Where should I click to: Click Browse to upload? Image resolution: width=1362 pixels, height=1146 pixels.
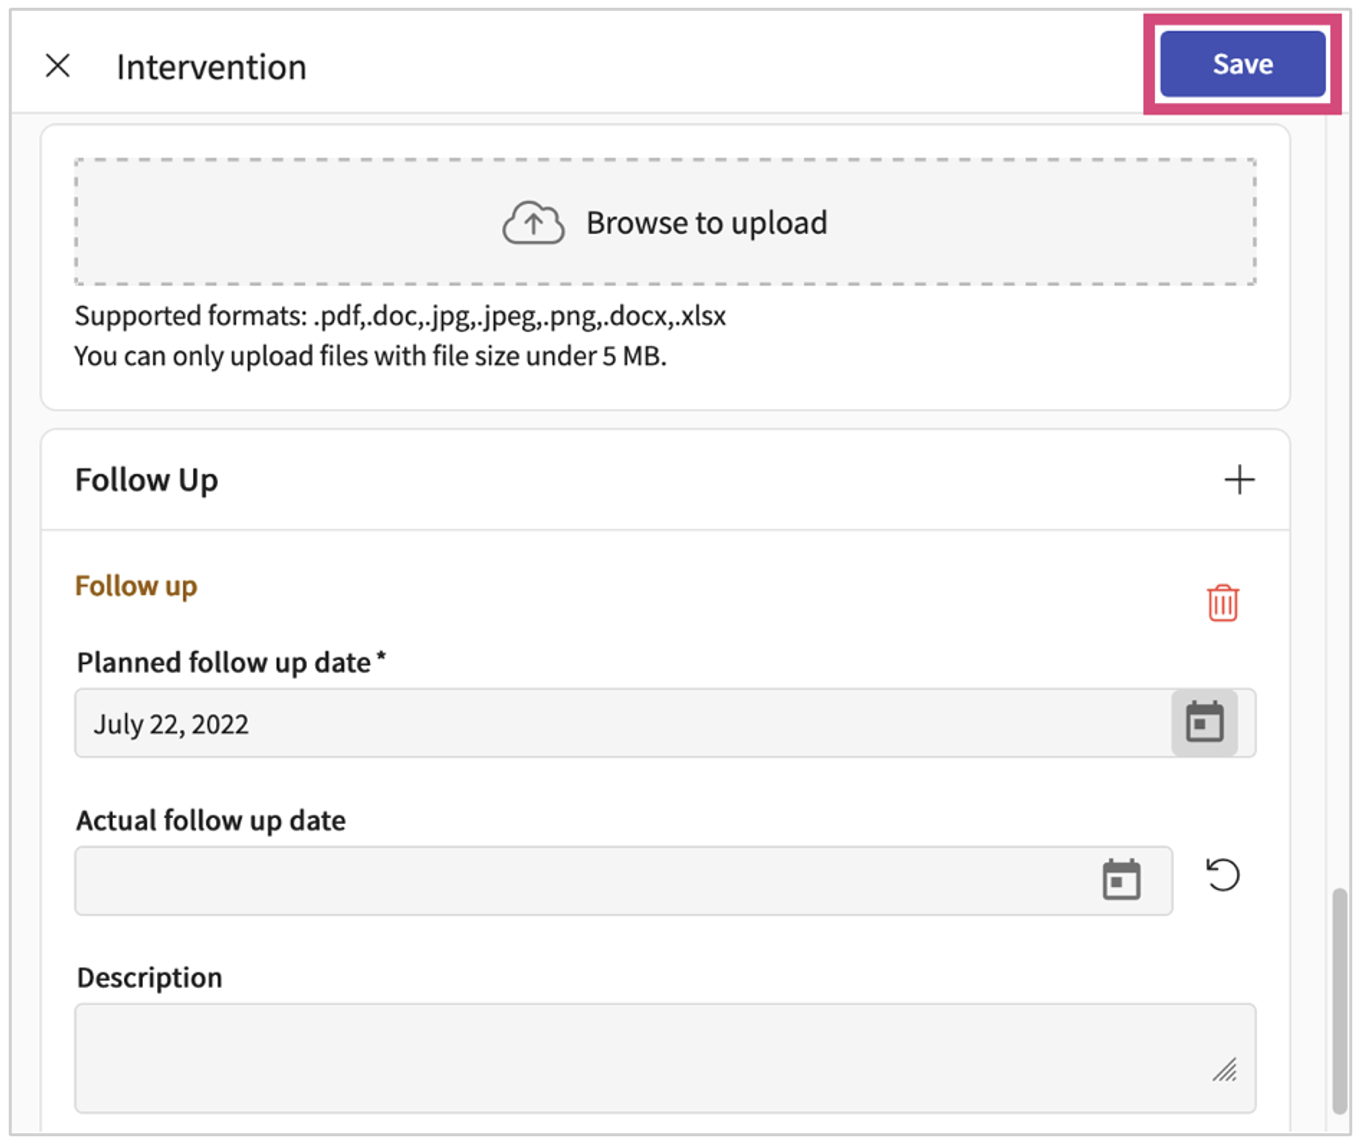tap(707, 222)
